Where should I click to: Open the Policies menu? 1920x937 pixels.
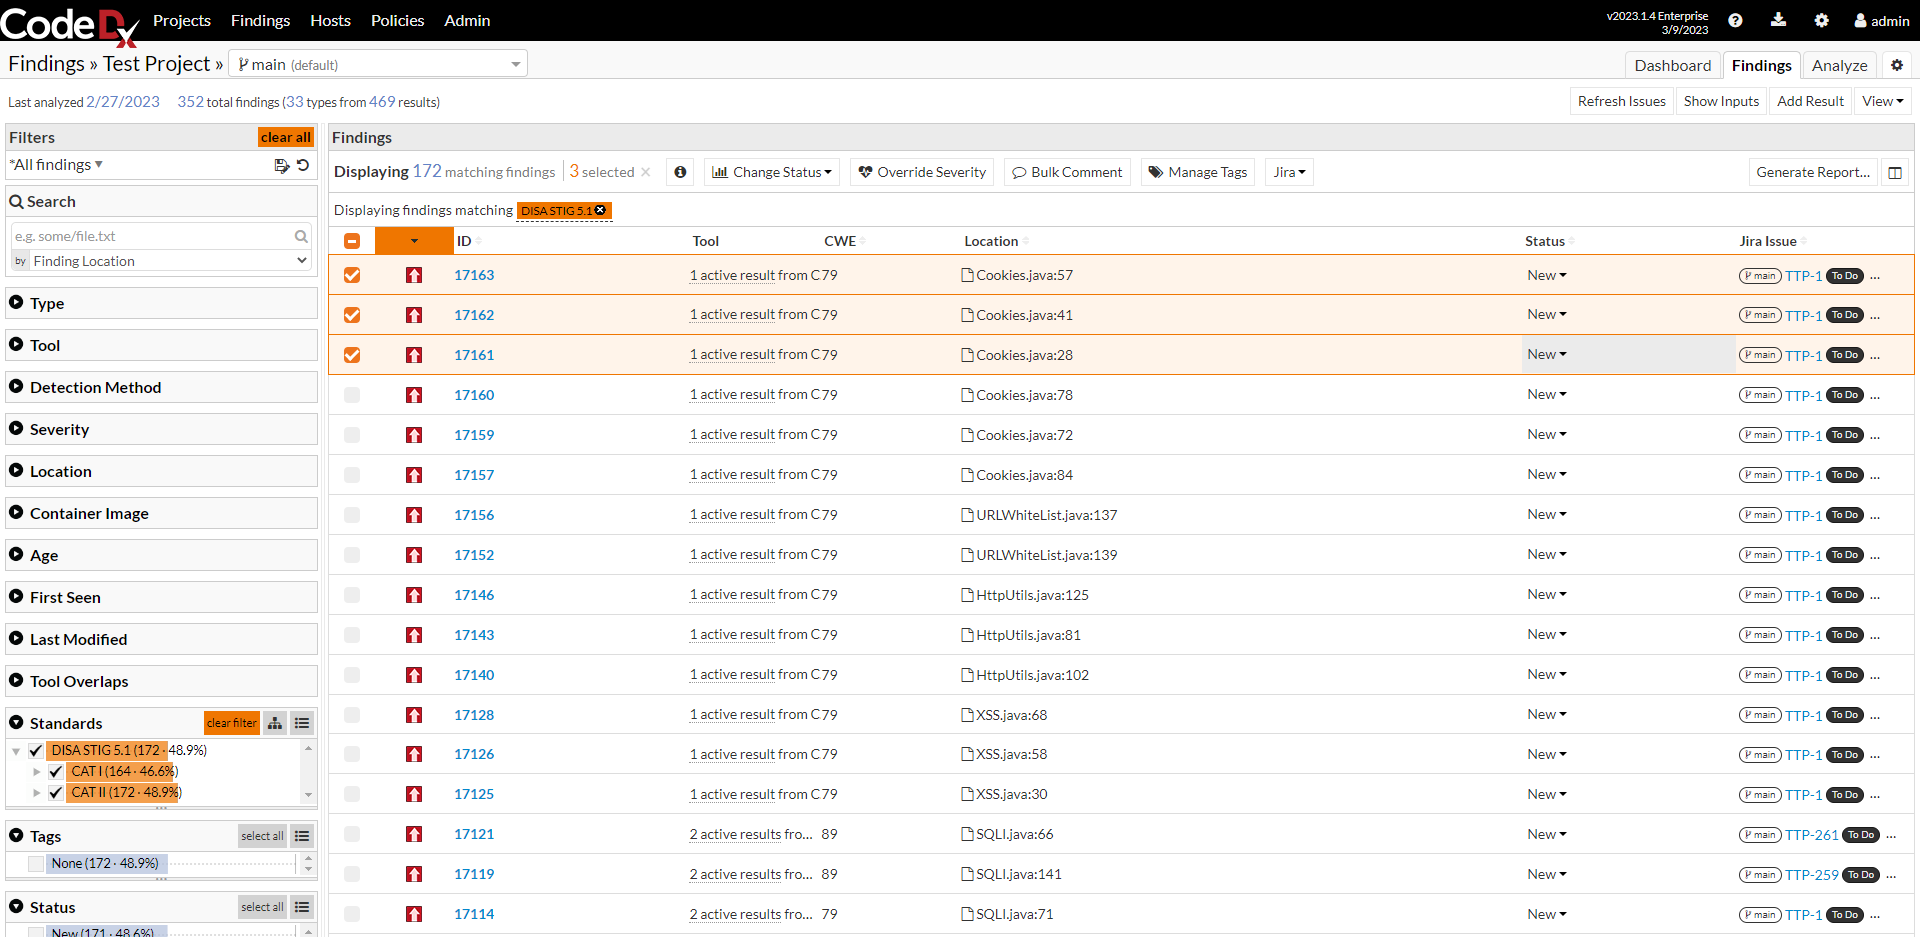(398, 20)
